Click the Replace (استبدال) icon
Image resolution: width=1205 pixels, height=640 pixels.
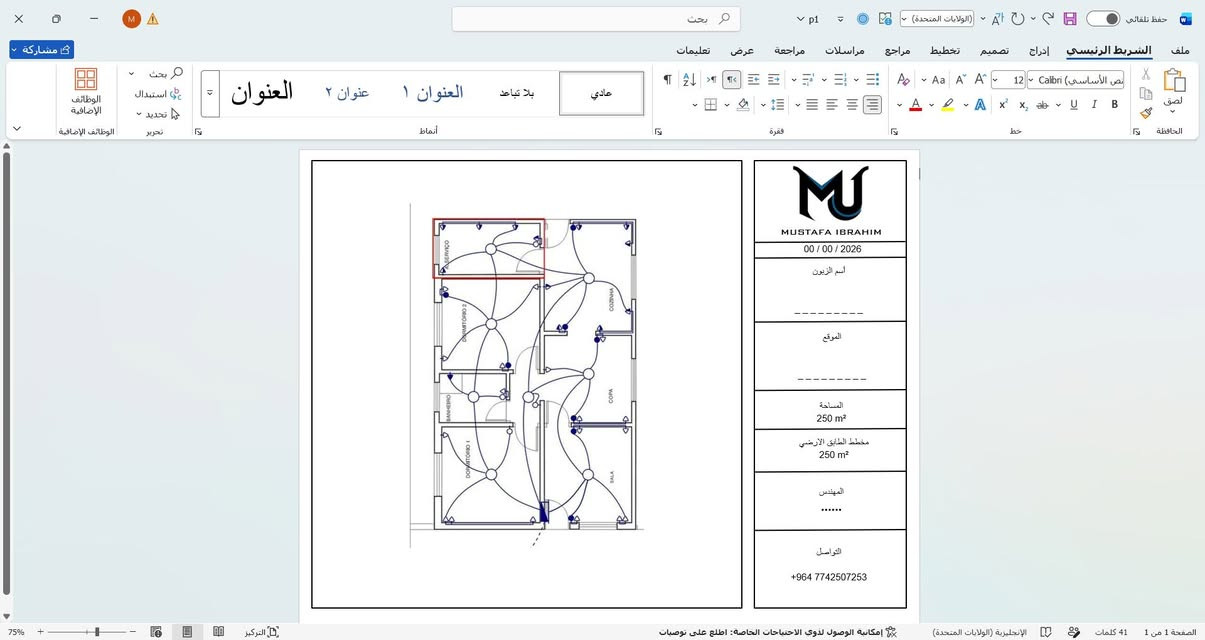pos(176,94)
